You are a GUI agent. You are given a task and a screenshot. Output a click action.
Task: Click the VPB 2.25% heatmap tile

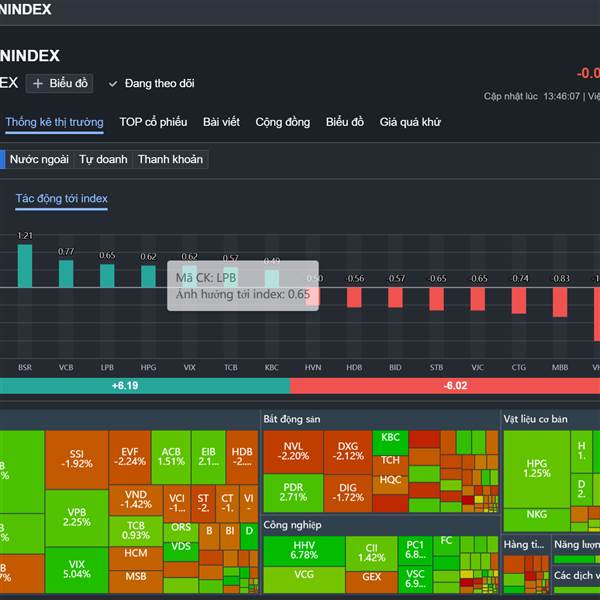[77, 518]
